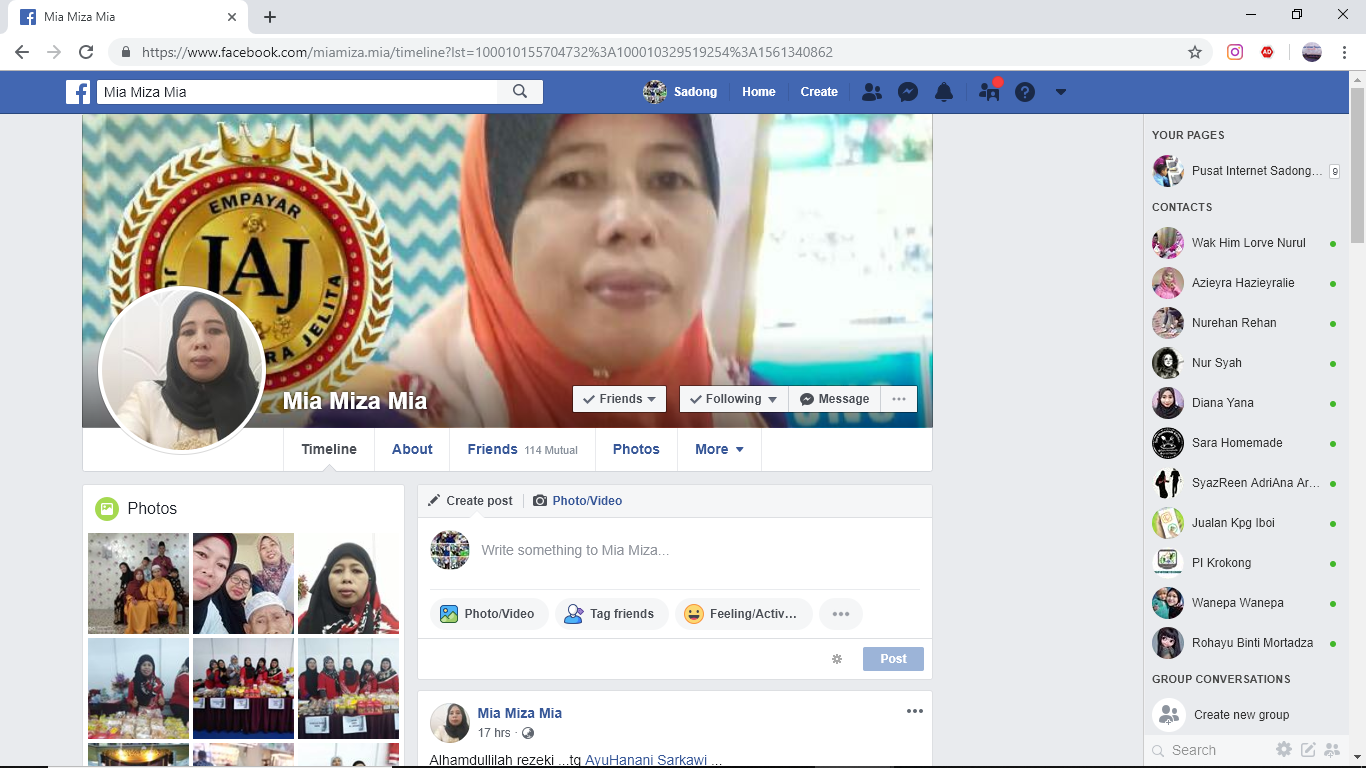The image size is (1366, 768).
Task: Open chat sidebar settings gear icon
Action: click(1284, 749)
